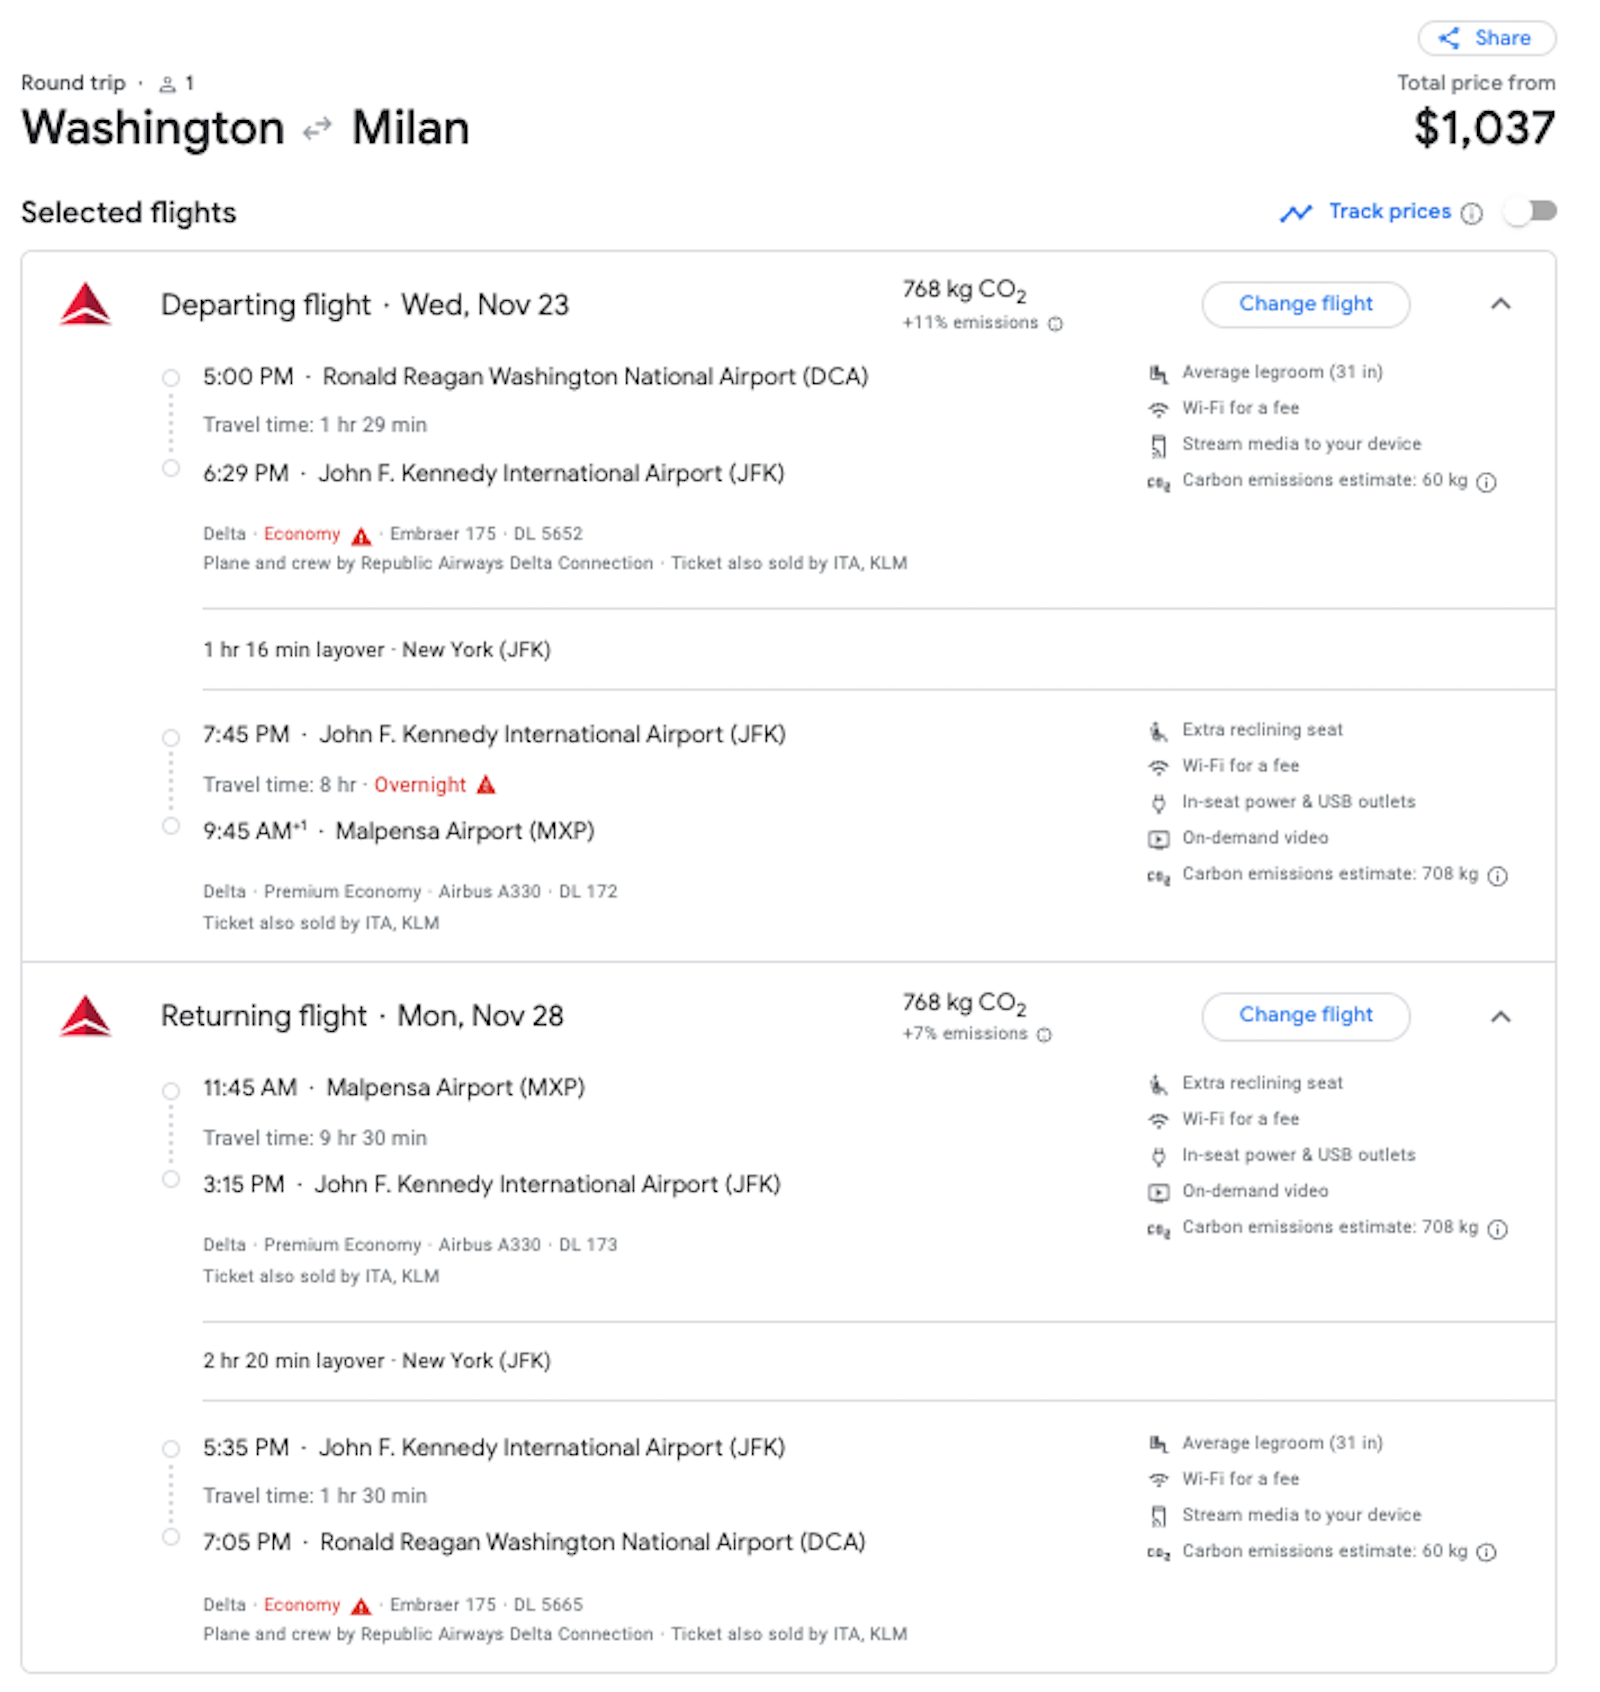Open the +11% emissions info icon
1600x1692 pixels.
pyautogui.click(x=1057, y=323)
